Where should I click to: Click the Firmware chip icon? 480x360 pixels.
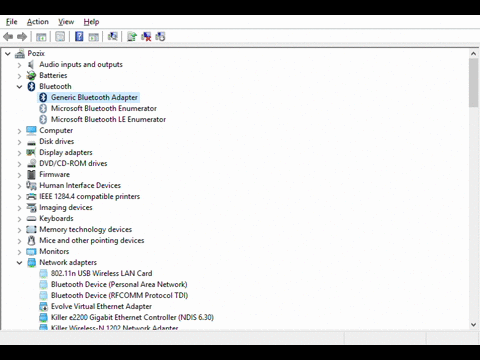[31, 174]
